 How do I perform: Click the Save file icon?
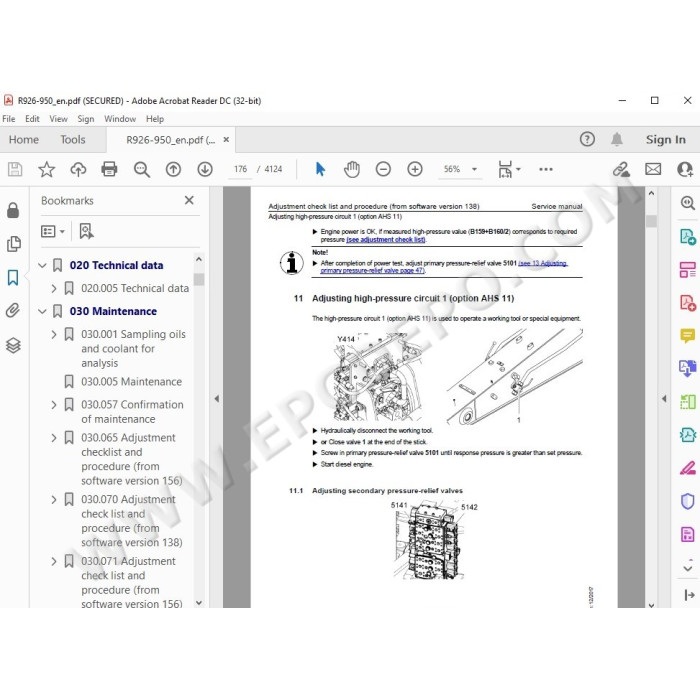tap(15, 169)
